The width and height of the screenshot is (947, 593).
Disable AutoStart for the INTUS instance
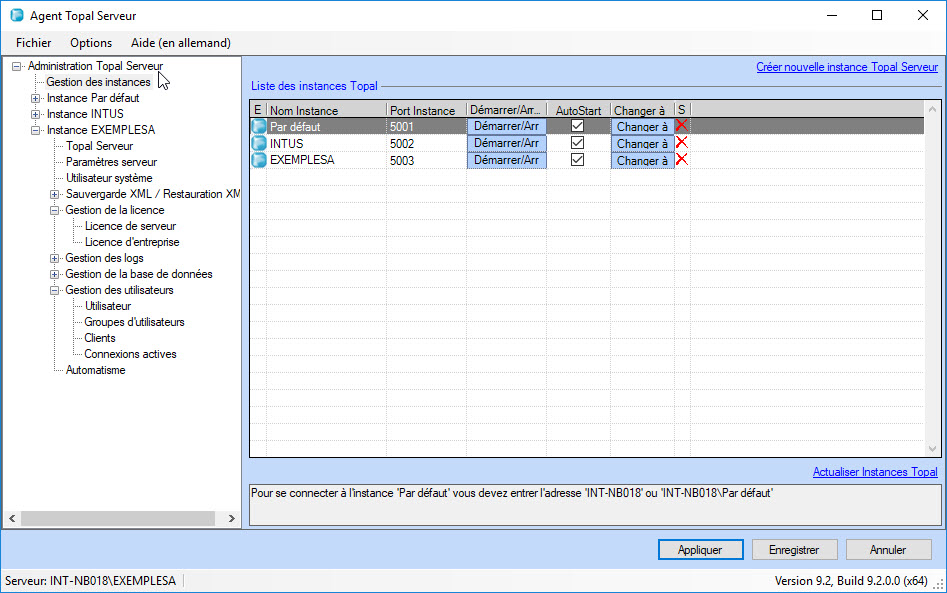(x=577, y=143)
